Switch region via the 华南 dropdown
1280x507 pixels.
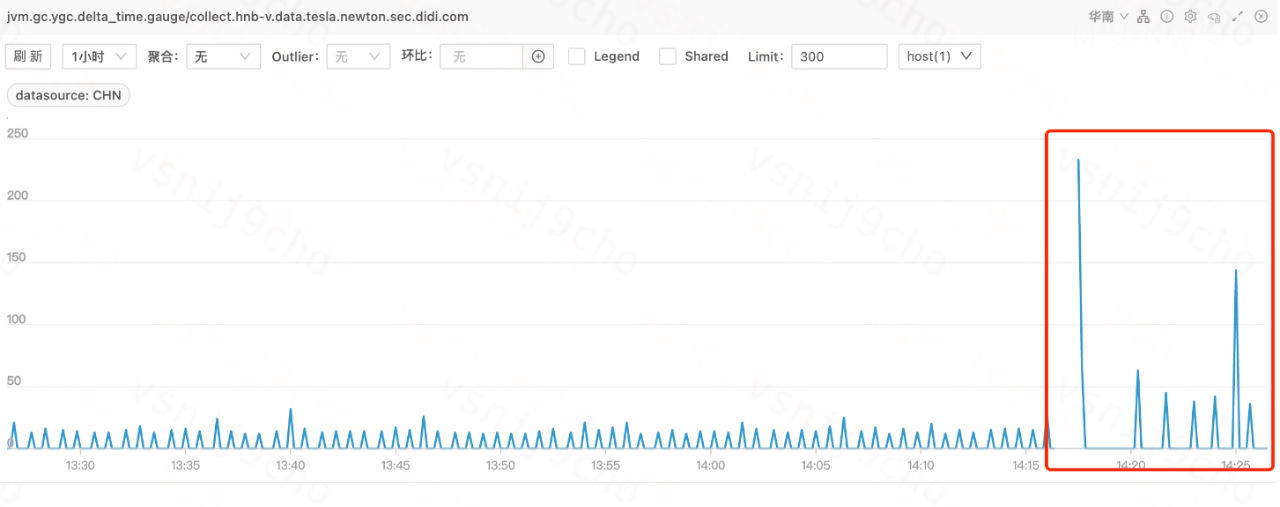(1108, 17)
